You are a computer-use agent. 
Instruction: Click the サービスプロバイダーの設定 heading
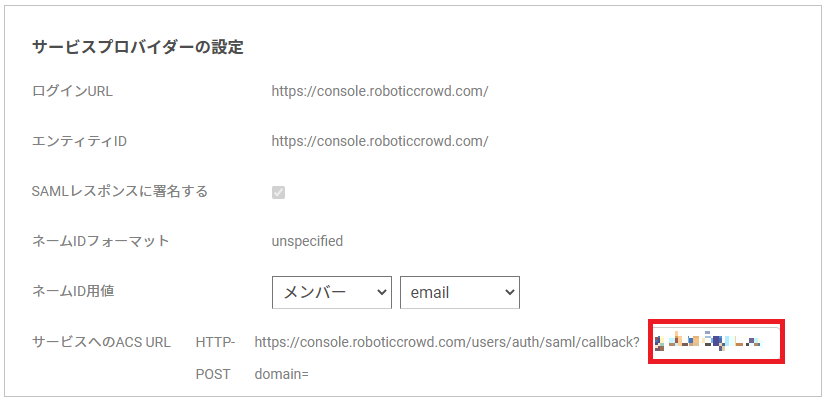click(138, 47)
